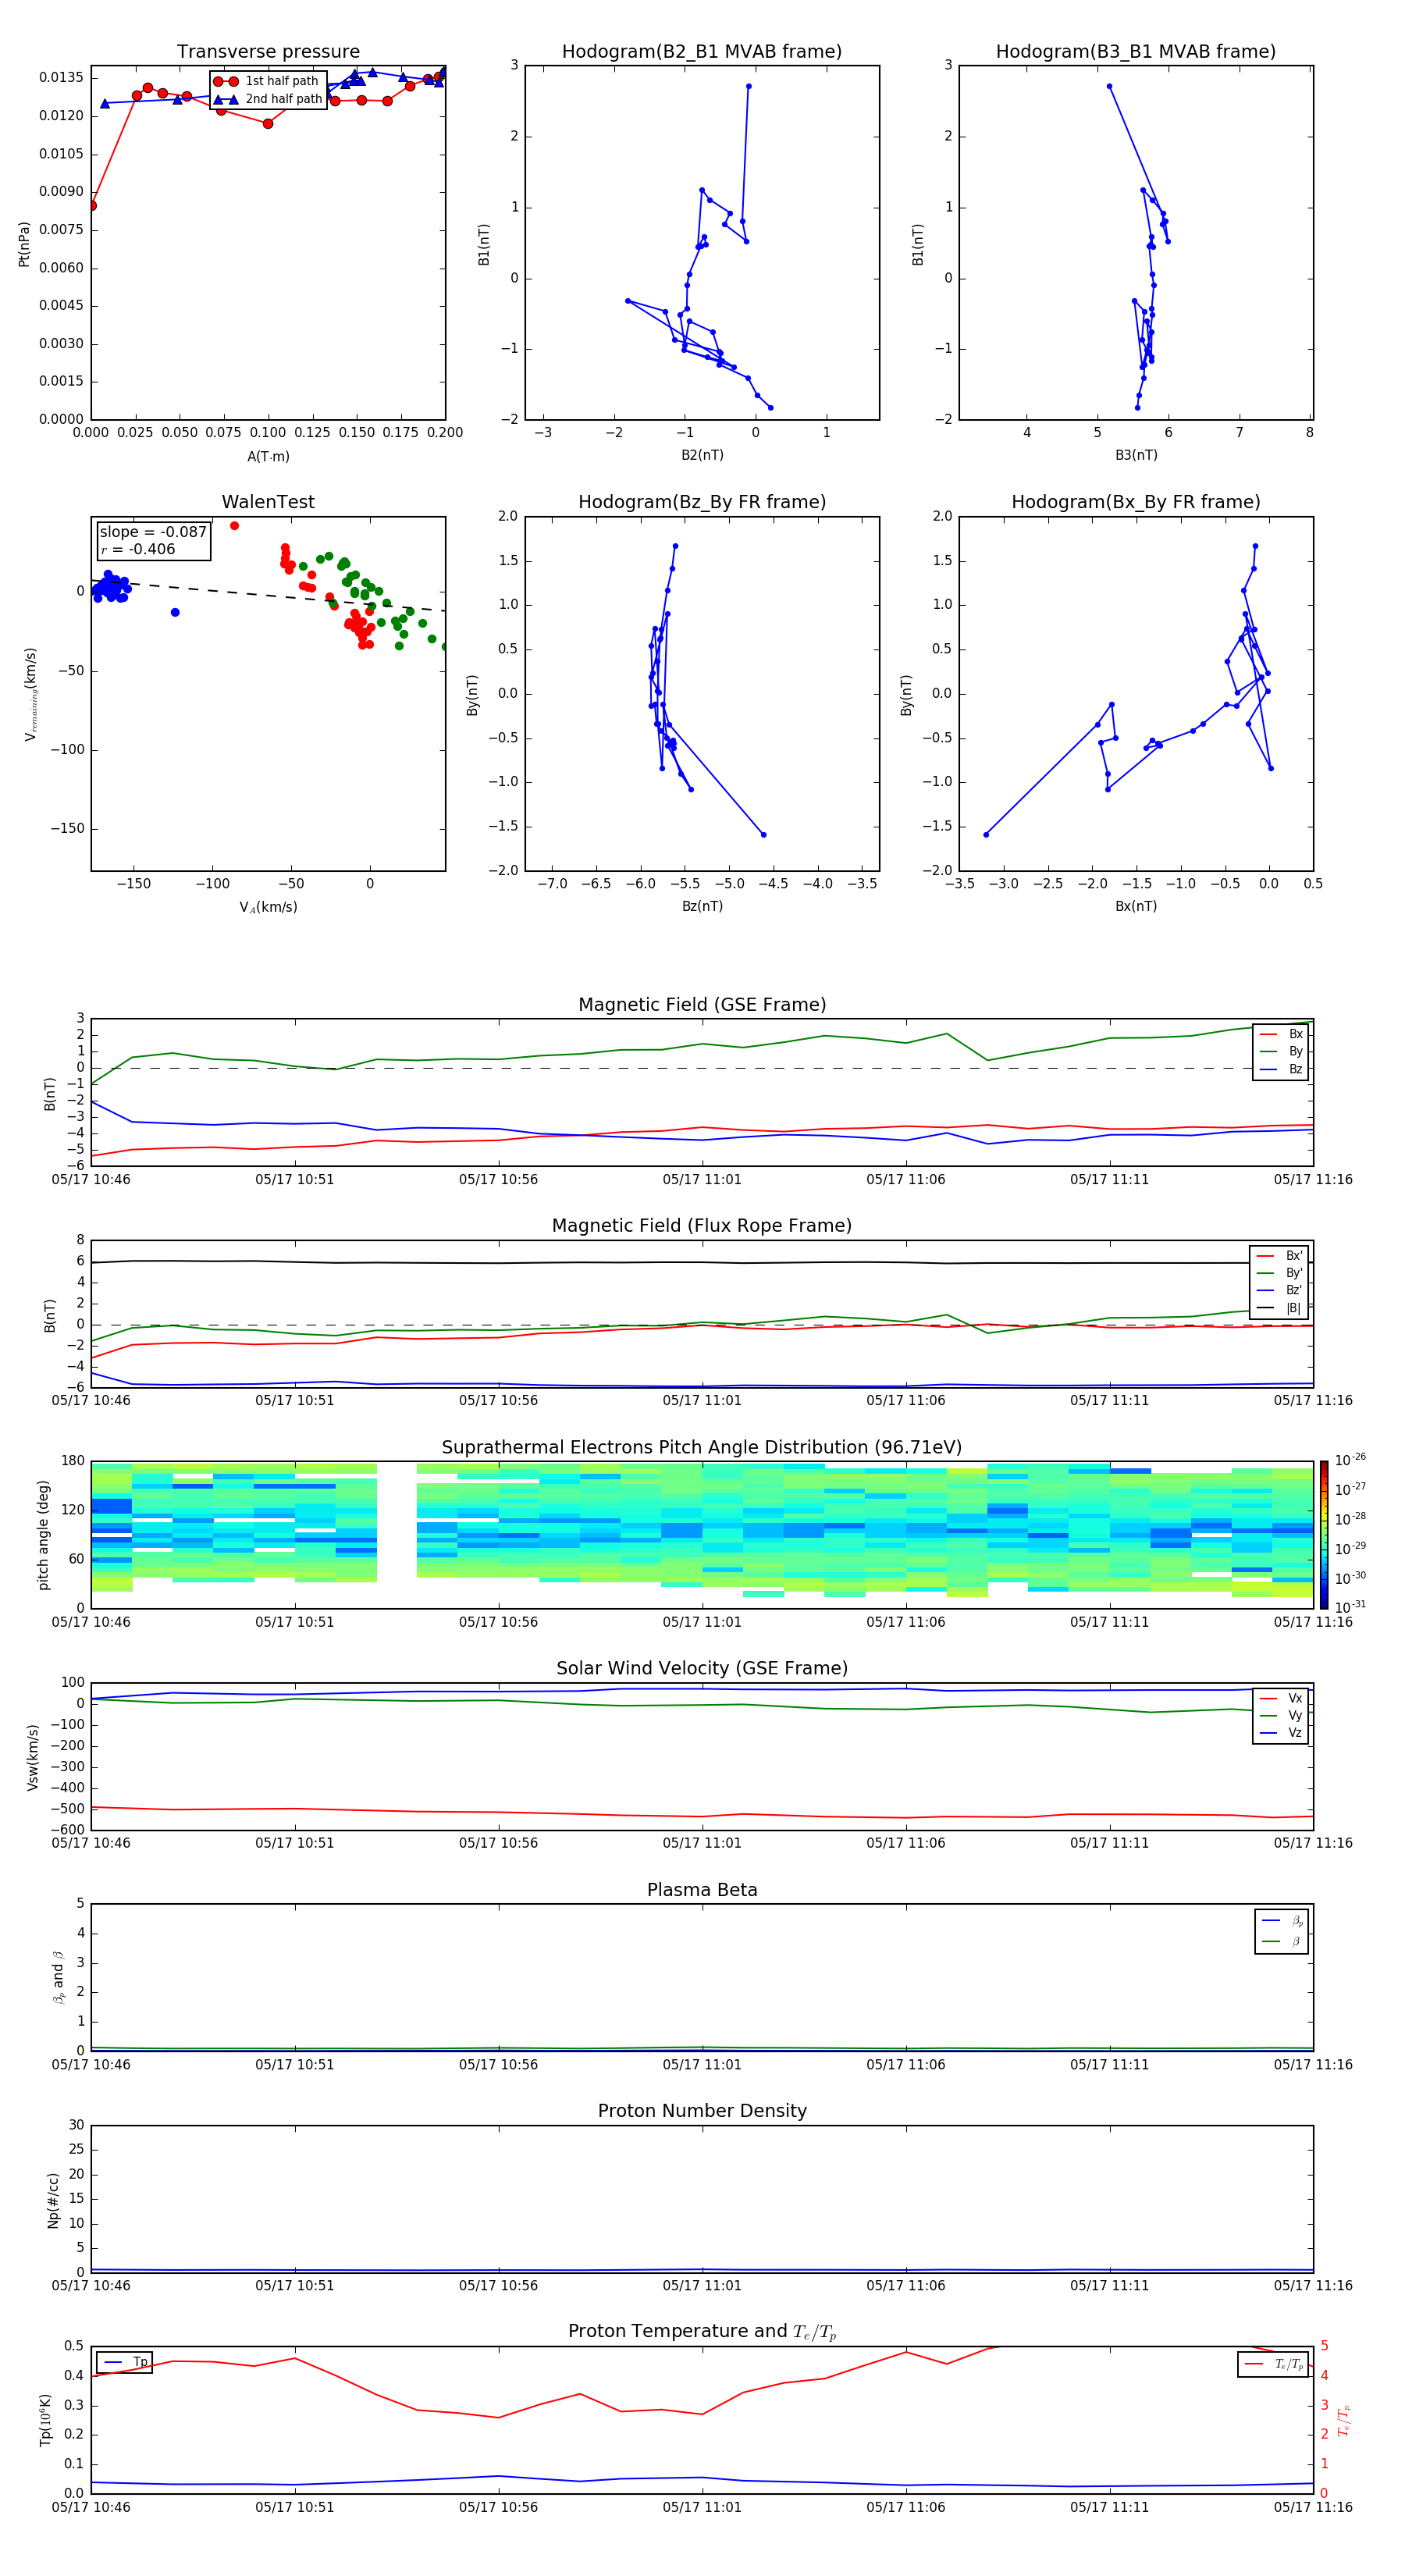Select the Tp legend entry in Proton Temperature
Image resolution: width=1405 pixels, height=2576 pixels.
[125, 2362]
